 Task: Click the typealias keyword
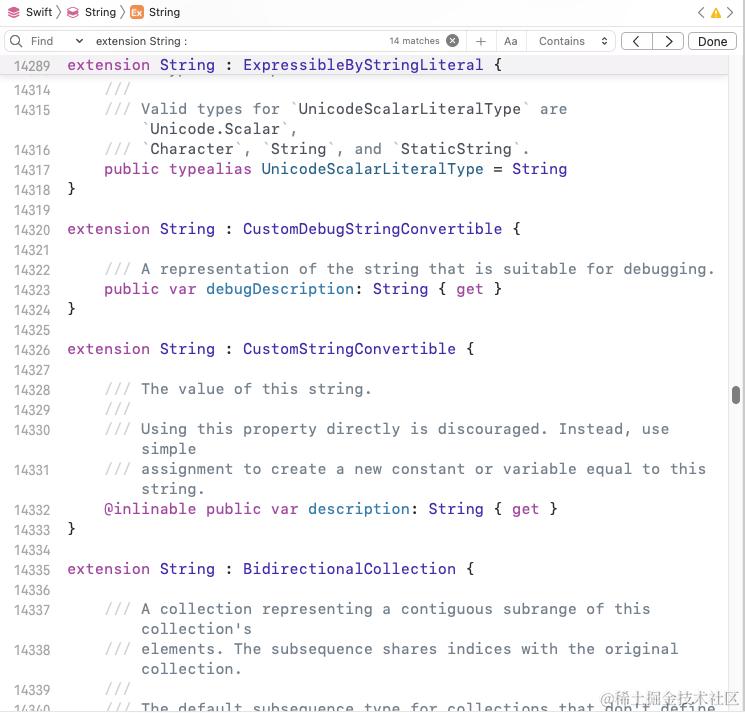[x=210, y=169]
